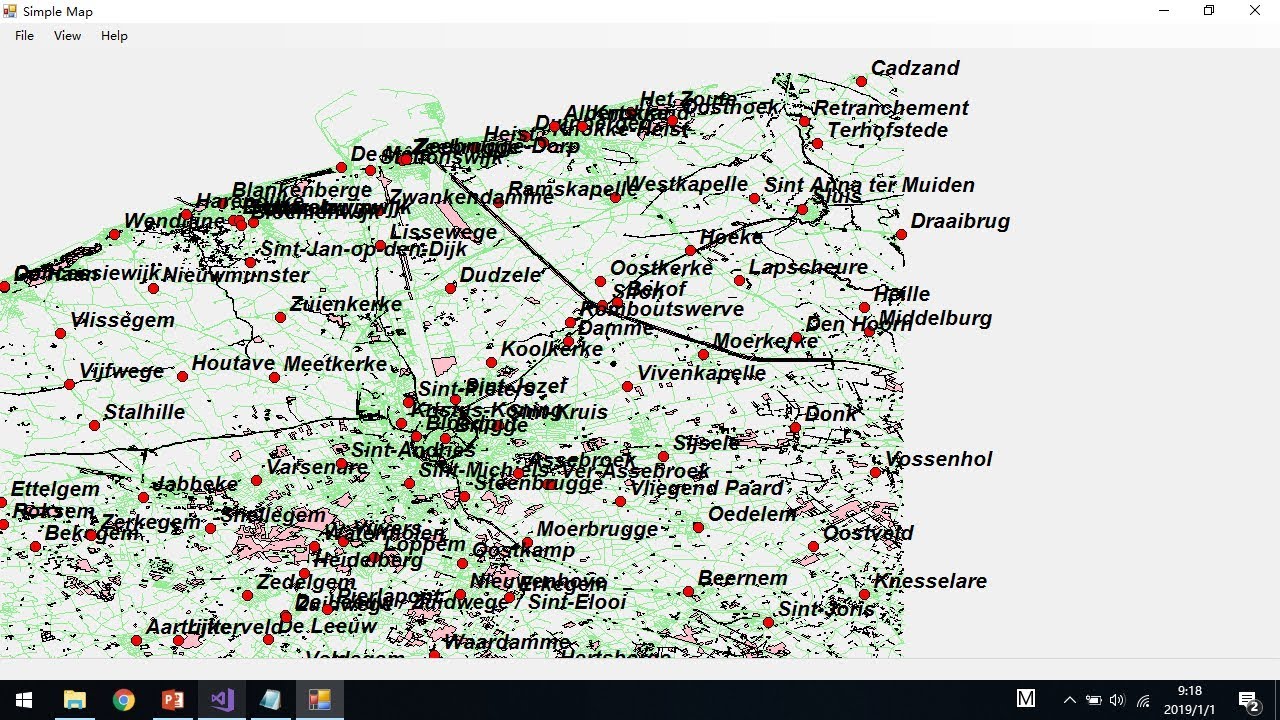Click the Oostkamp map label
The image size is (1280, 720).
point(523,551)
